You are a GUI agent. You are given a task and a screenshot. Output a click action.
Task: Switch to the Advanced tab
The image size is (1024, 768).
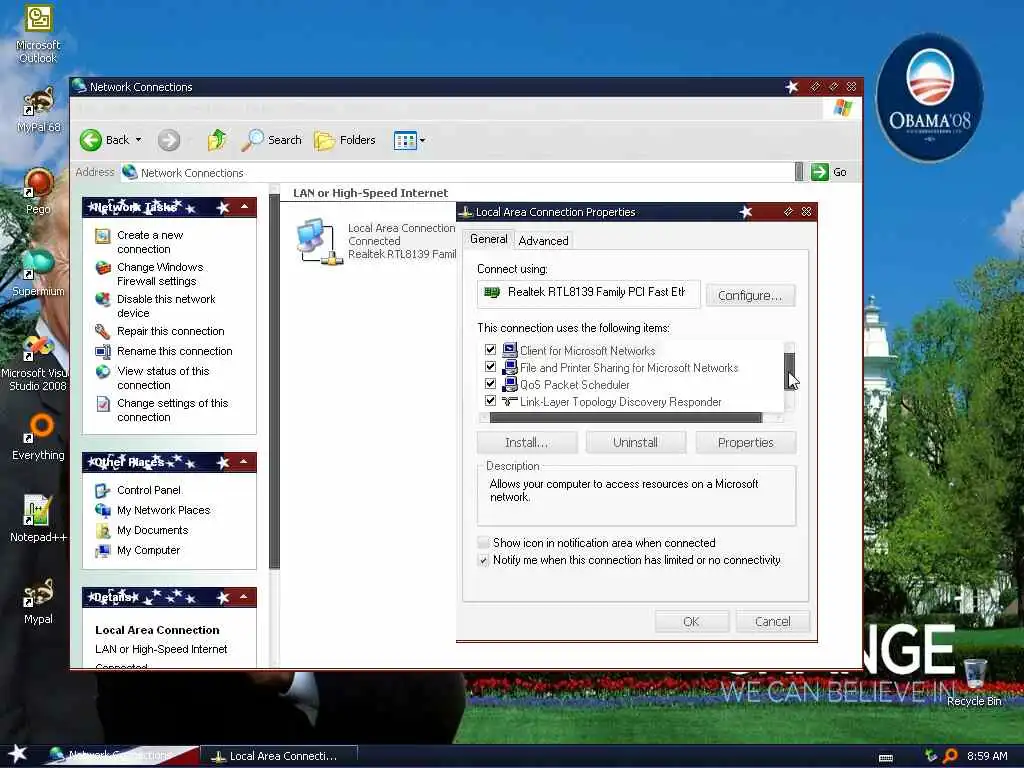pyautogui.click(x=543, y=240)
